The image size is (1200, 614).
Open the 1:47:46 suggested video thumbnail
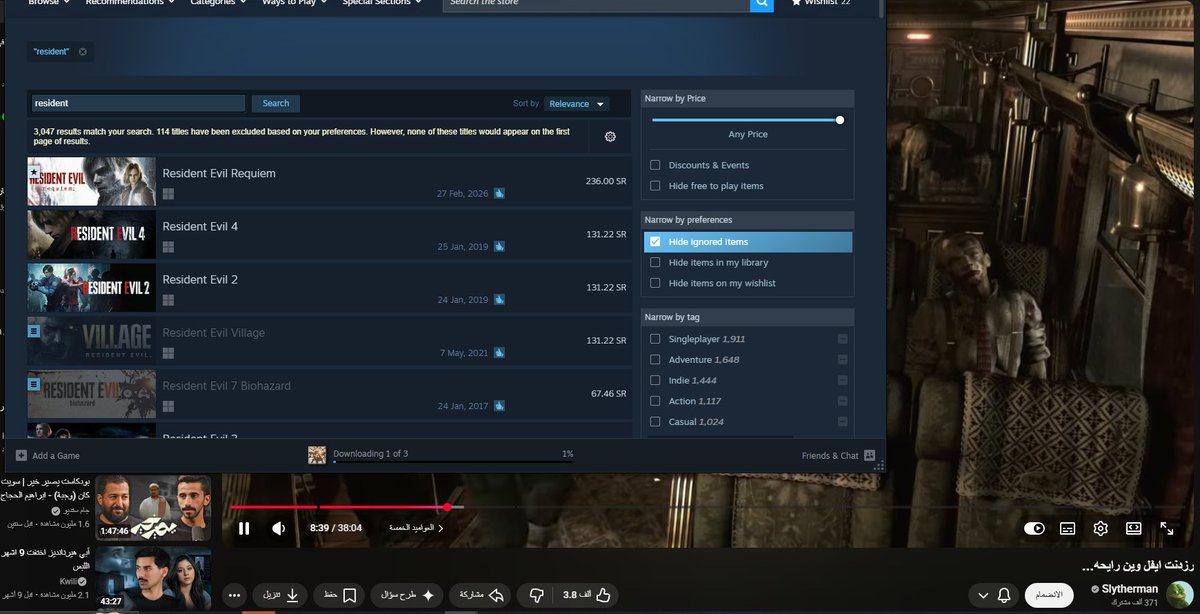[x=153, y=507]
